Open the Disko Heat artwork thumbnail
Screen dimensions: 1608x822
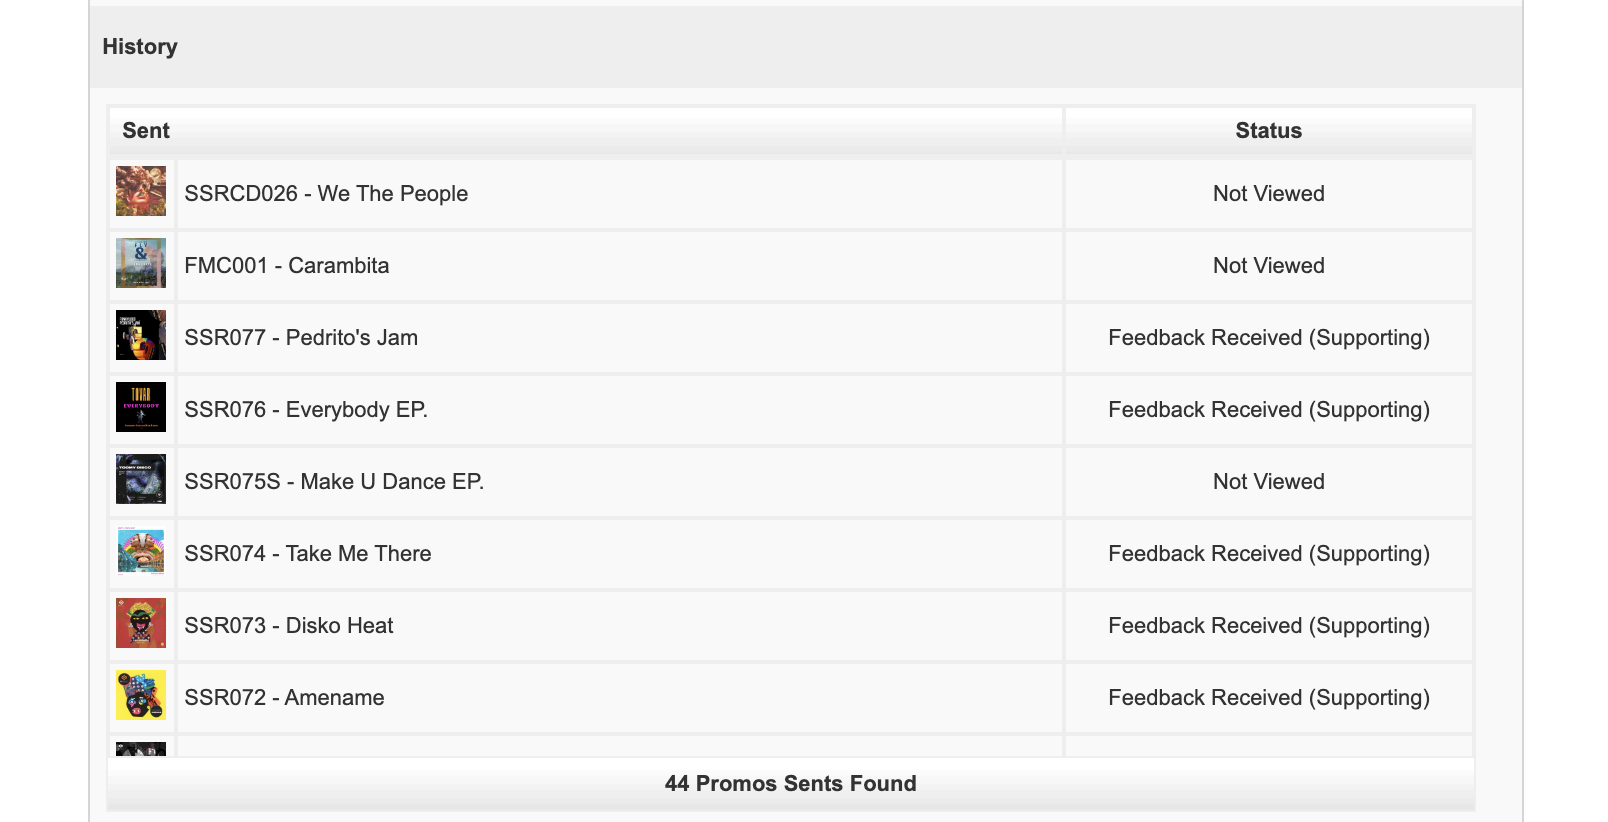(141, 623)
